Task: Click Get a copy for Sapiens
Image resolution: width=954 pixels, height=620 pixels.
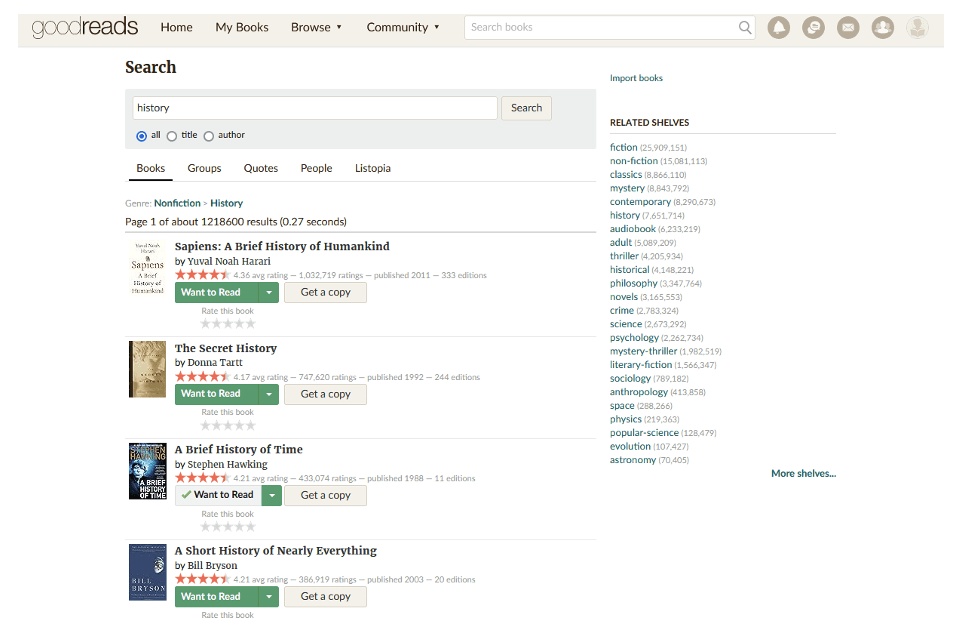Action: click(x=326, y=293)
